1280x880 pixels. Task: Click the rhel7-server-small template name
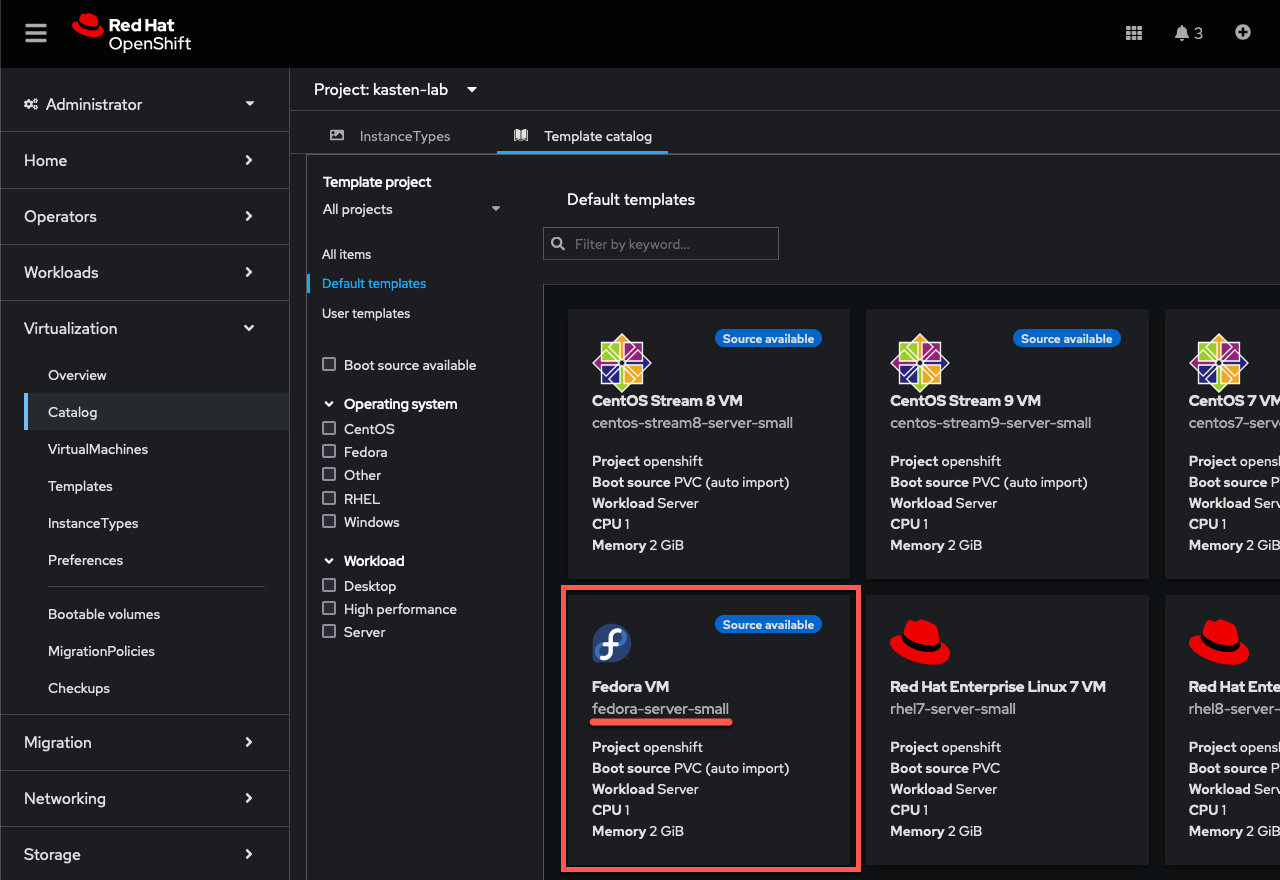pos(953,709)
